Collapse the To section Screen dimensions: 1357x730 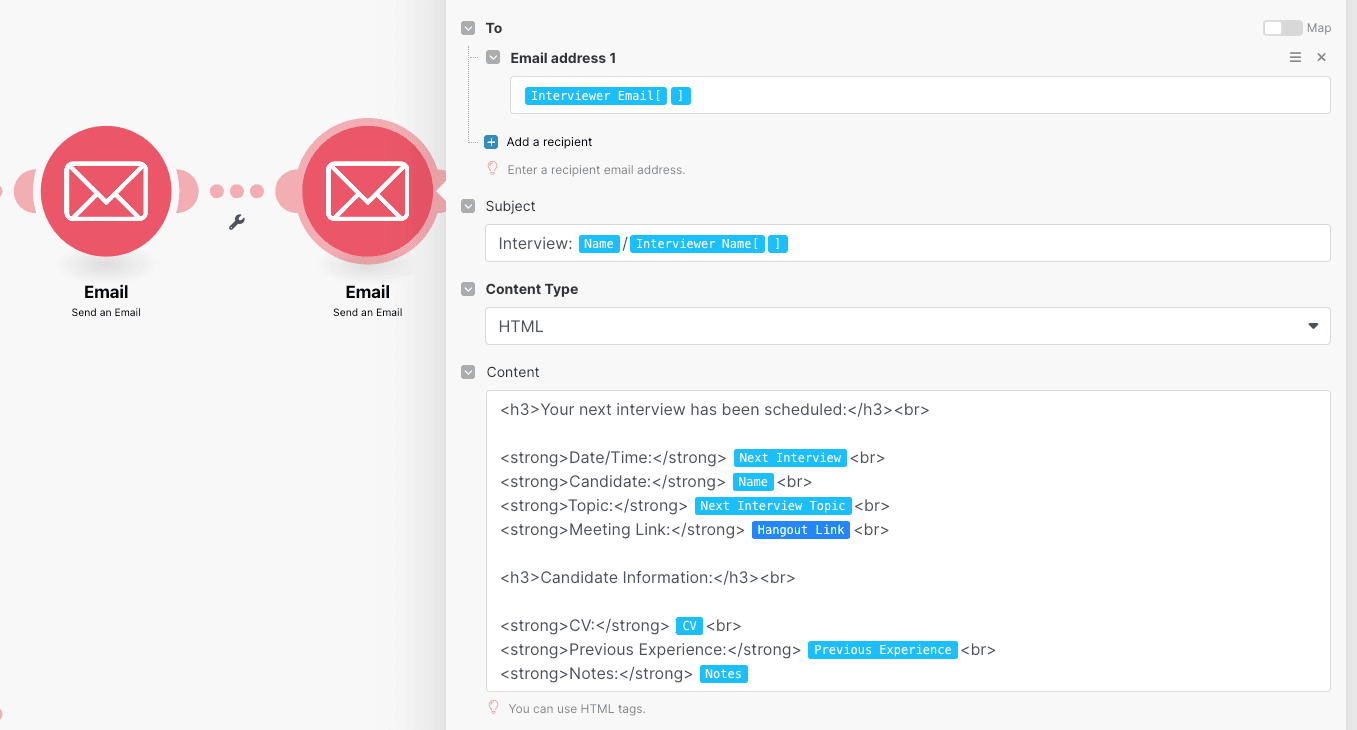pos(468,27)
